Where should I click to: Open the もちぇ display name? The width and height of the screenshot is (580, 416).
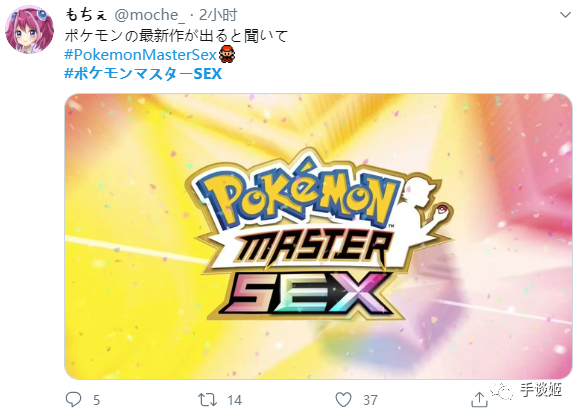coord(86,15)
